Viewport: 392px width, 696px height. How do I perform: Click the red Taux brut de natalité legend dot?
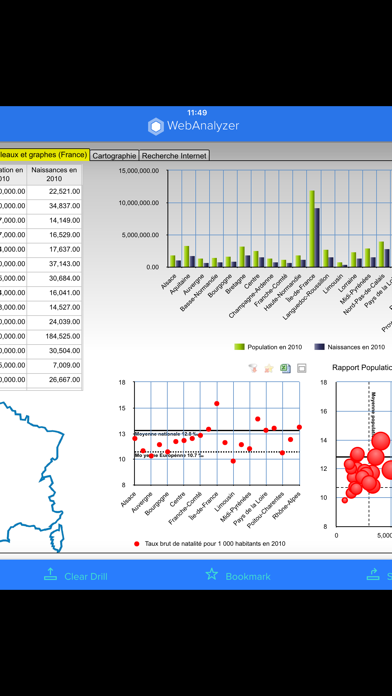click(x=137, y=544)
